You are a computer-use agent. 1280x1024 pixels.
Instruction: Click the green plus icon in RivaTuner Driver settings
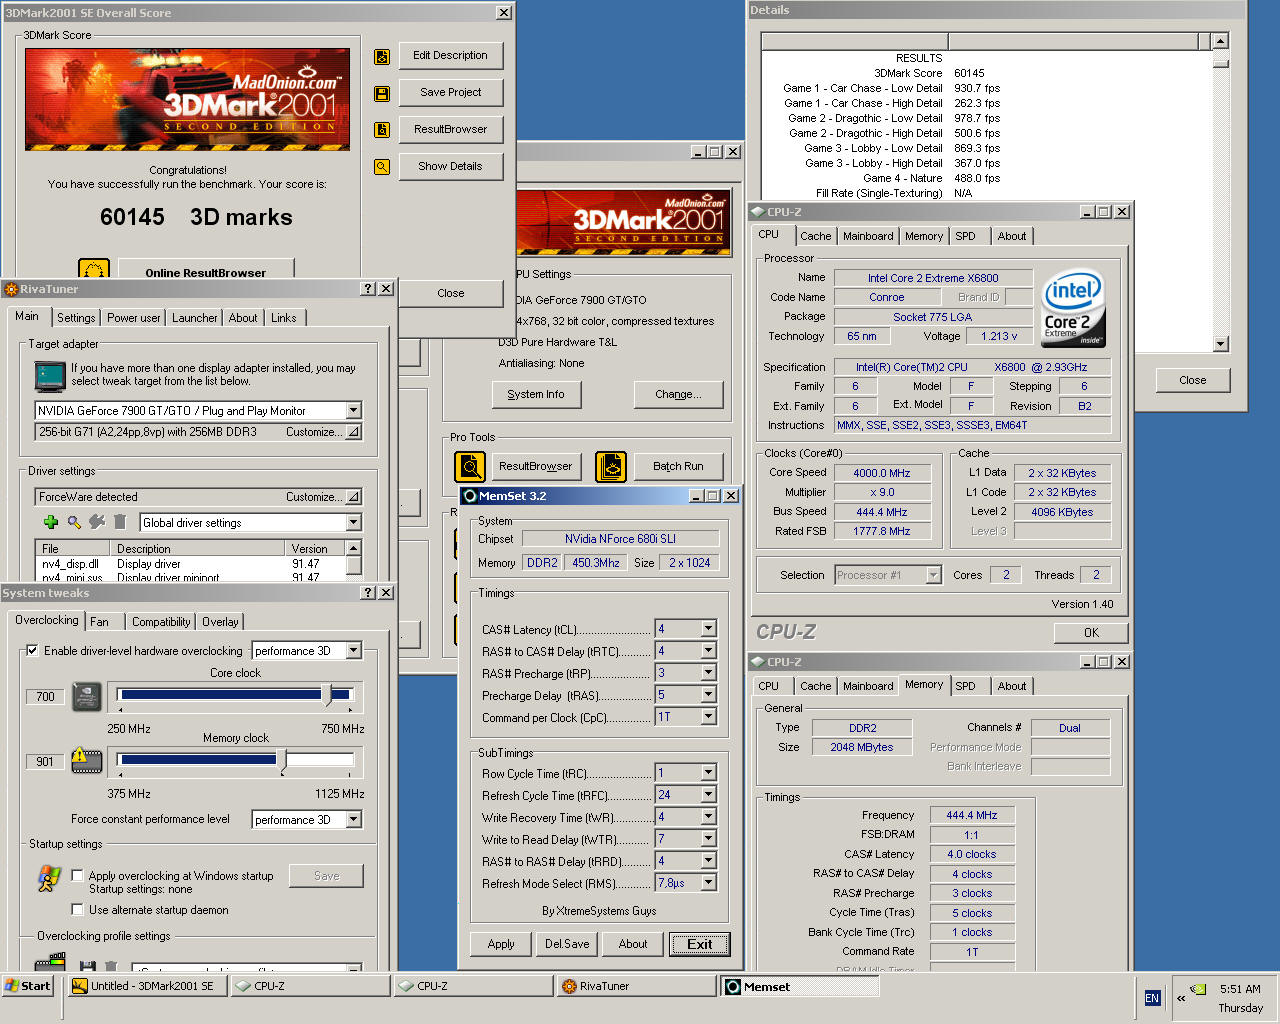(51, 522)
